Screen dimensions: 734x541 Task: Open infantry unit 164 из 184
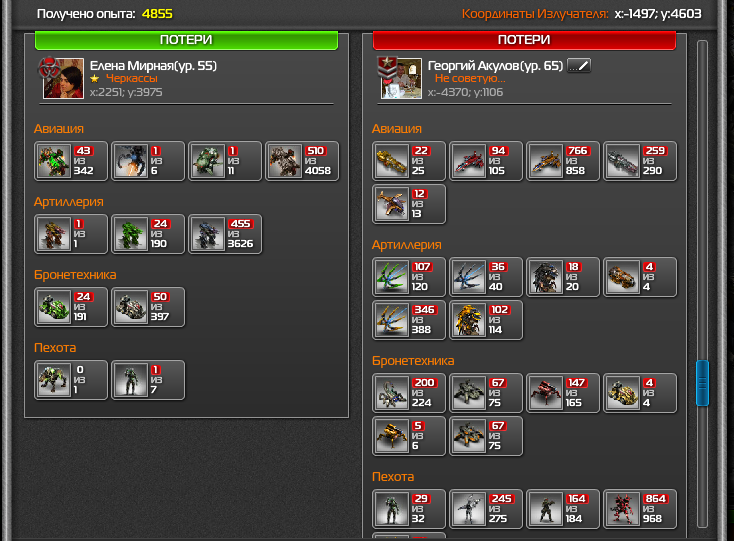click(x=563, y=509)
